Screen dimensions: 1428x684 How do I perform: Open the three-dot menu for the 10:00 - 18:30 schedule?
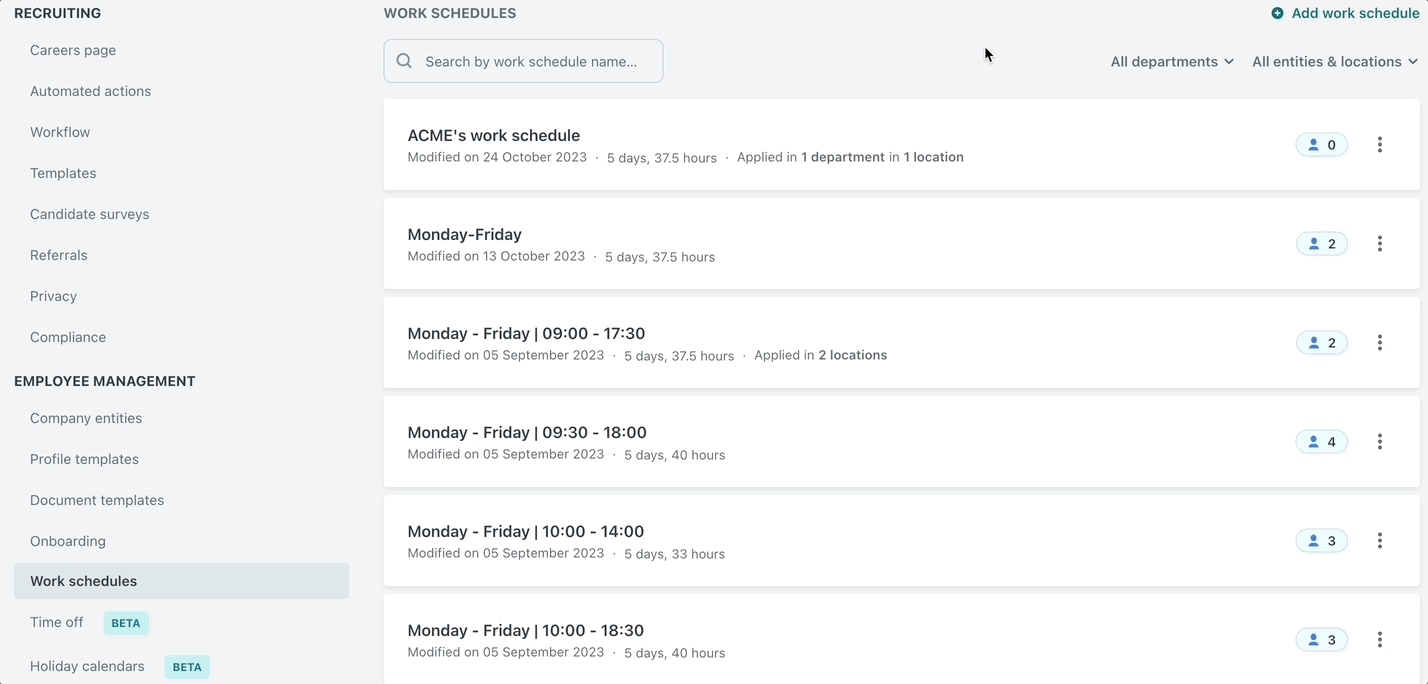tap(1380, 639)
